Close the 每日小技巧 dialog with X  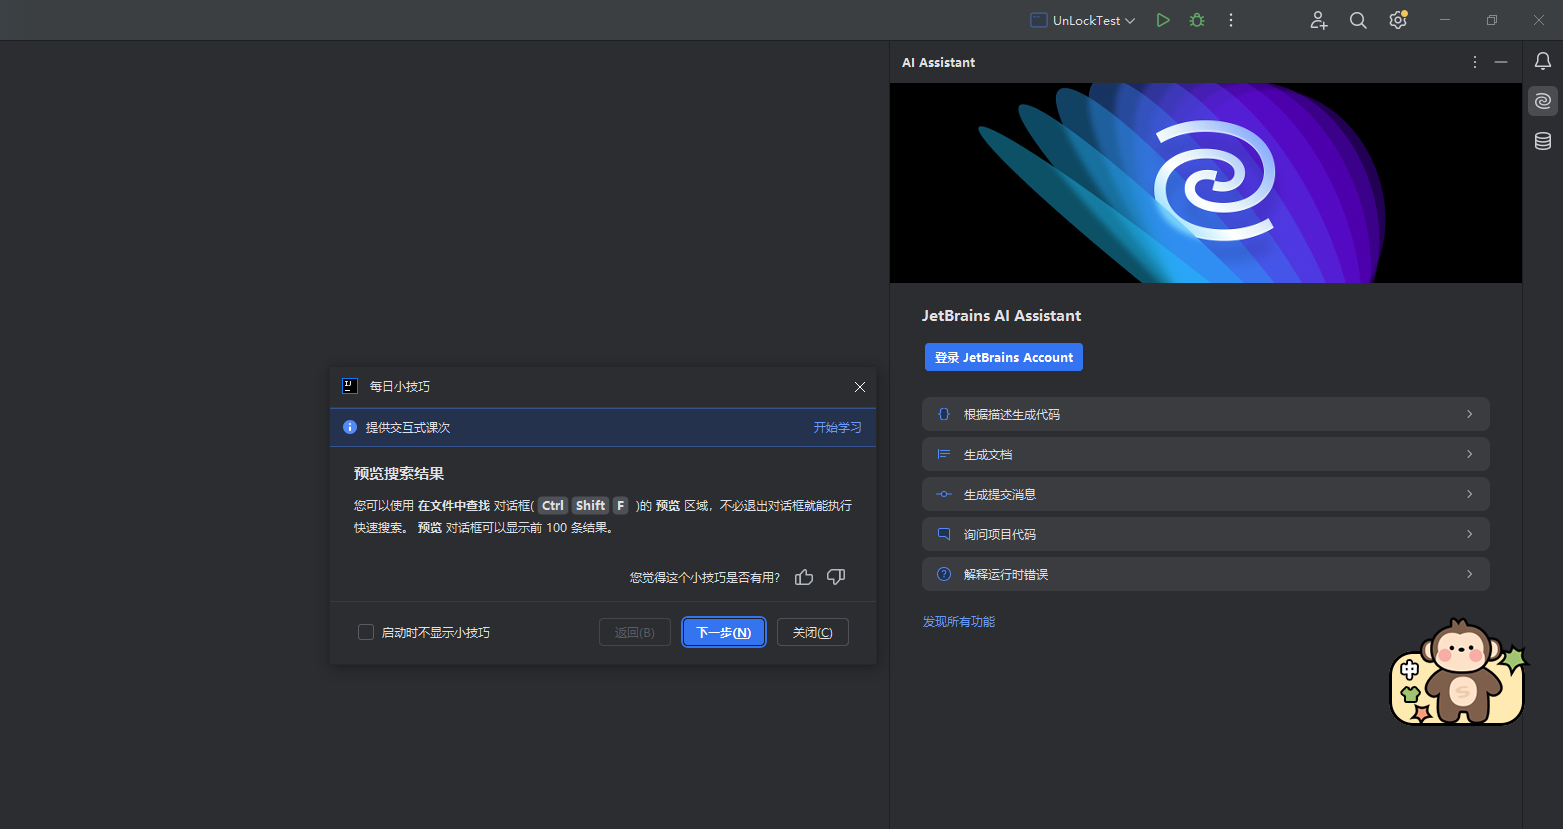(x=860, y=387)
